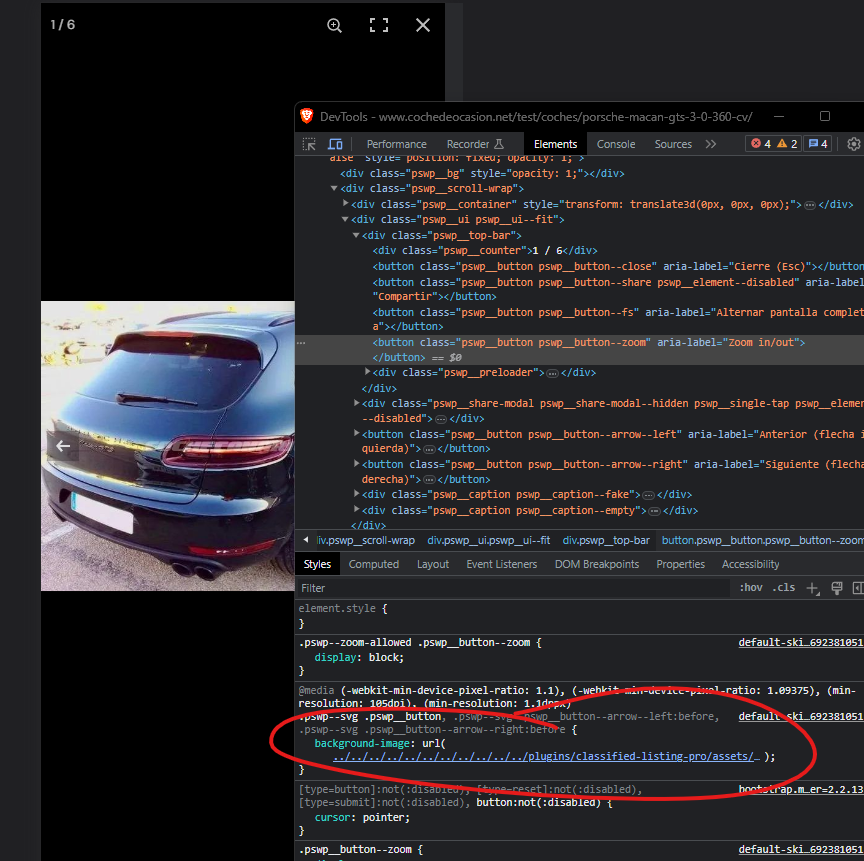Focus the Styles Filter input field
Viewport: 864px width, 861px height.
click(514, 588)
